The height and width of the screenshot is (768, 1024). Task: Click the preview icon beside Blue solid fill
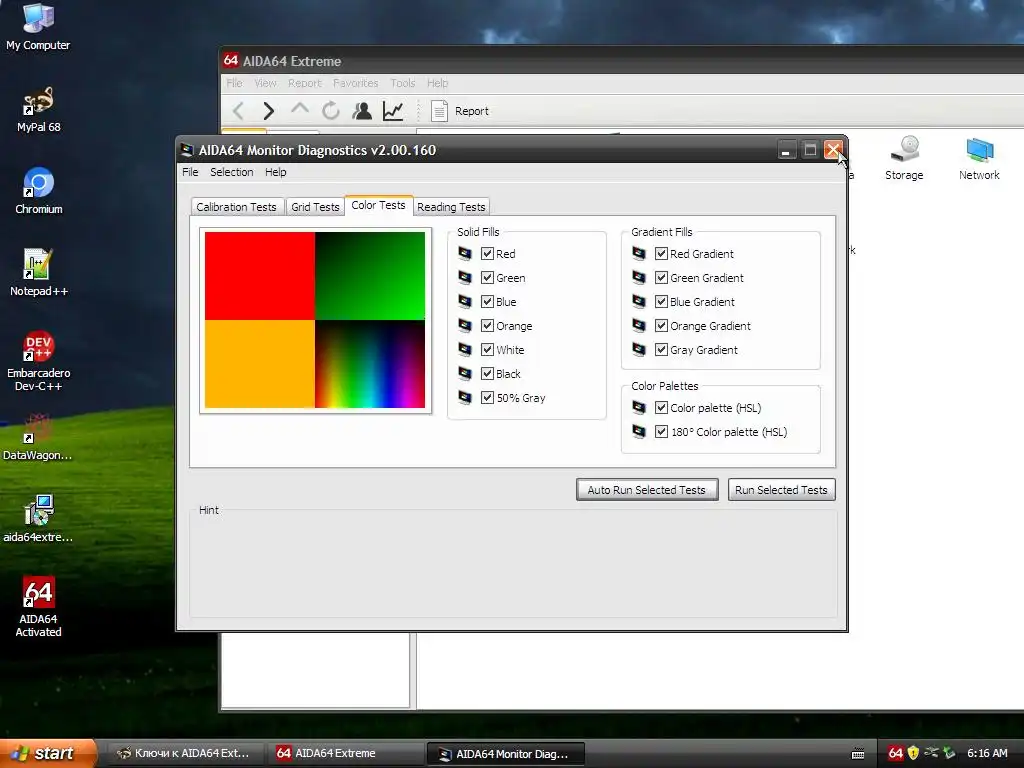[x=464, y=302]
